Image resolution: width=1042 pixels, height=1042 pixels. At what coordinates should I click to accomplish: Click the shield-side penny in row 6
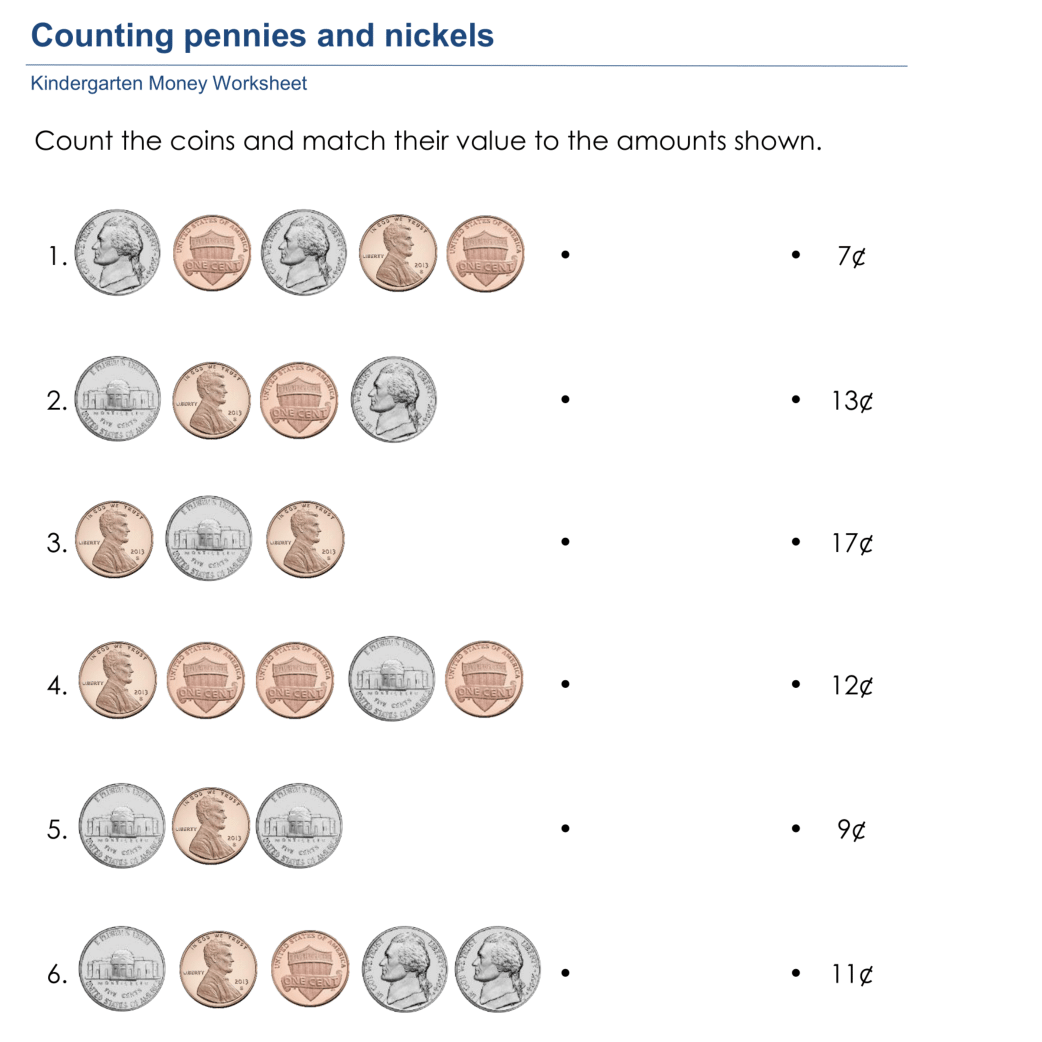pos(307,970)
